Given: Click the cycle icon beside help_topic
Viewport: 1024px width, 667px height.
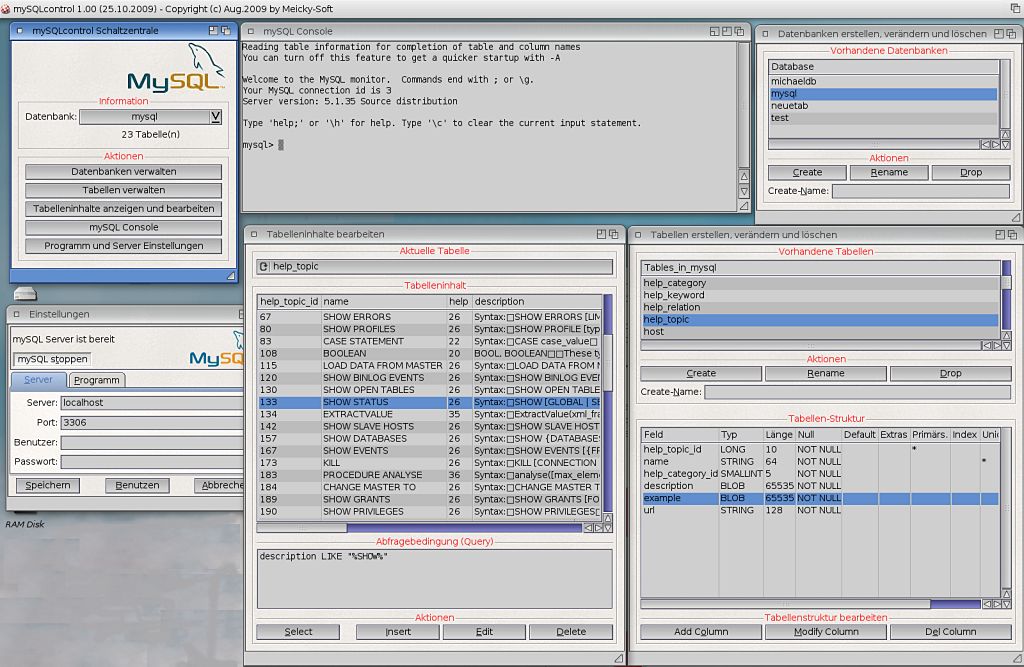Looking at the screenshot, I should point(264,267).
